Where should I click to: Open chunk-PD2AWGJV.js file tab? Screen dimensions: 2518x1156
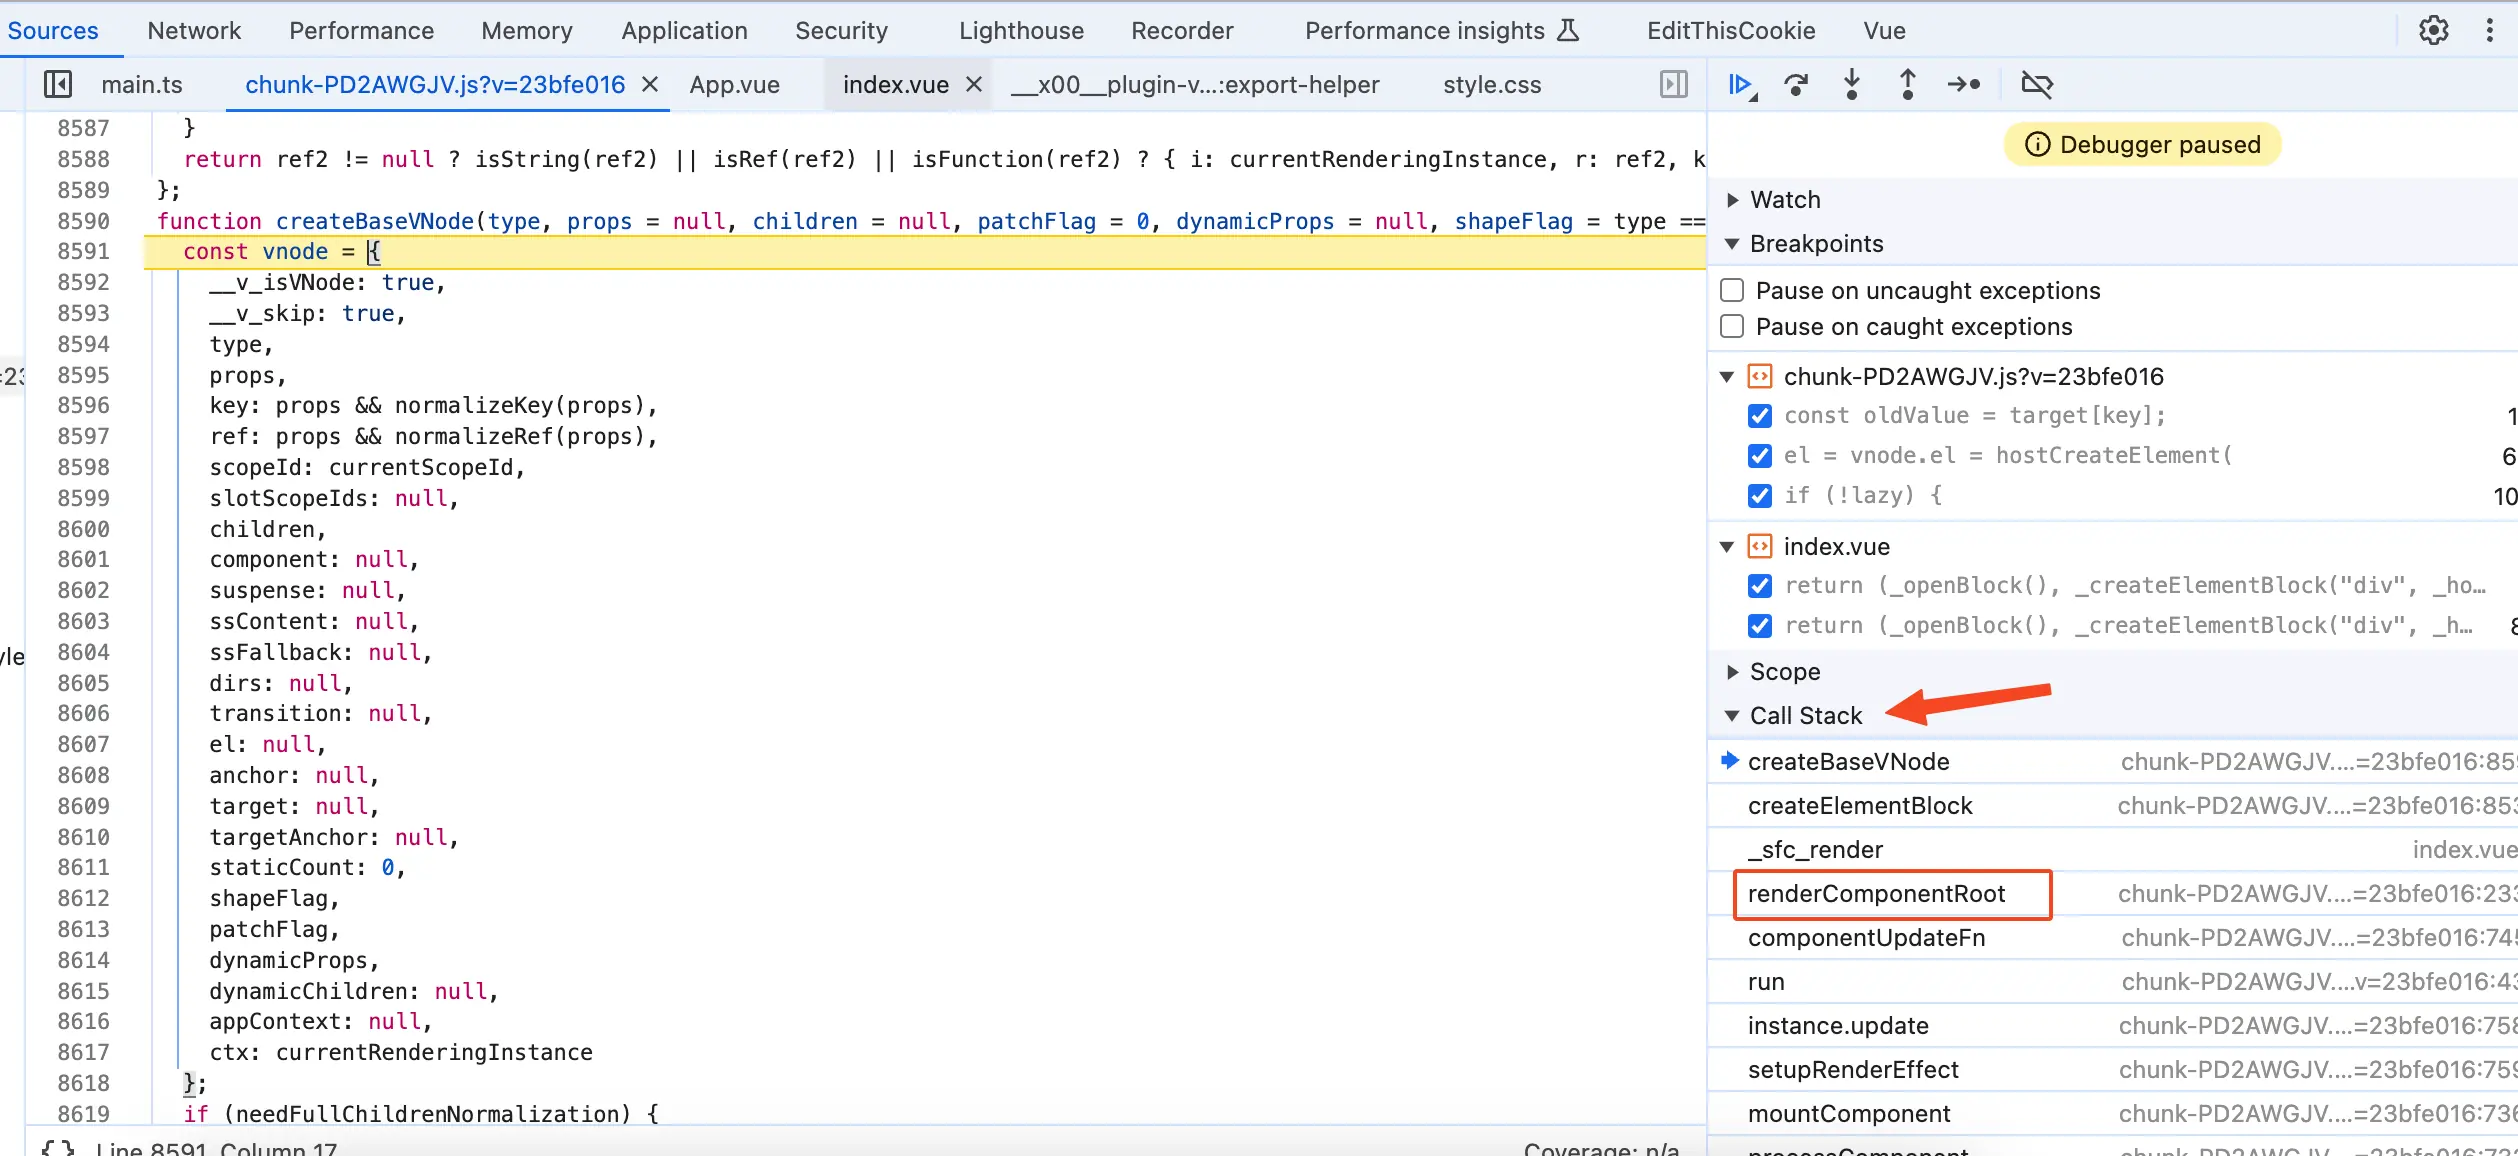pos(434,83)
